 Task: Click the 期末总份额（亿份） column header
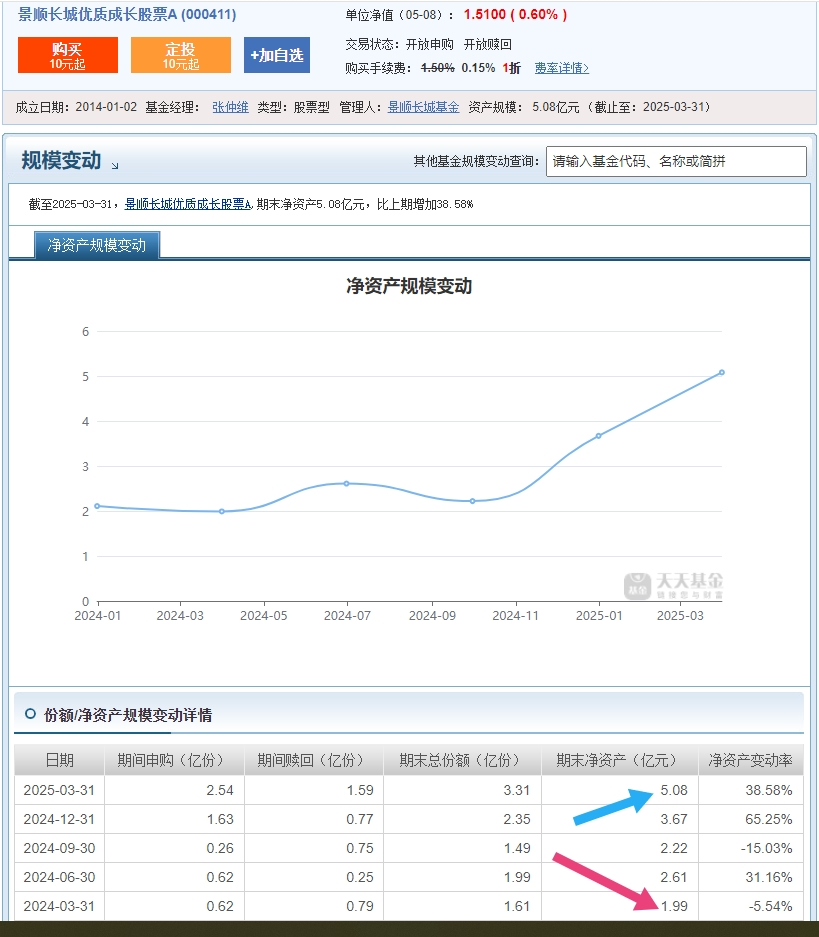pyautogui.click(x=462, y=760)
